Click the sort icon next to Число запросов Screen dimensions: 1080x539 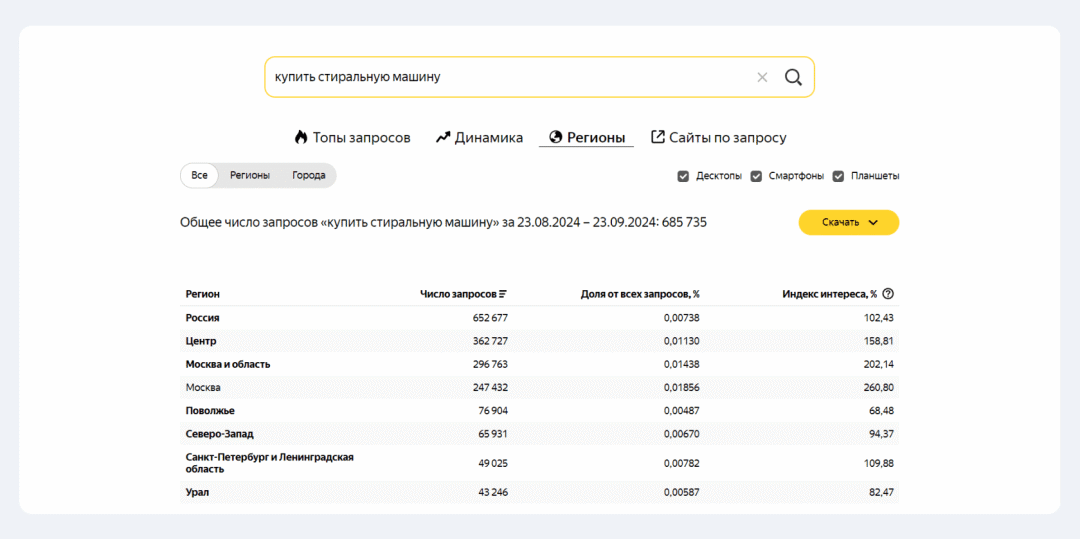[x=503, y=294]
